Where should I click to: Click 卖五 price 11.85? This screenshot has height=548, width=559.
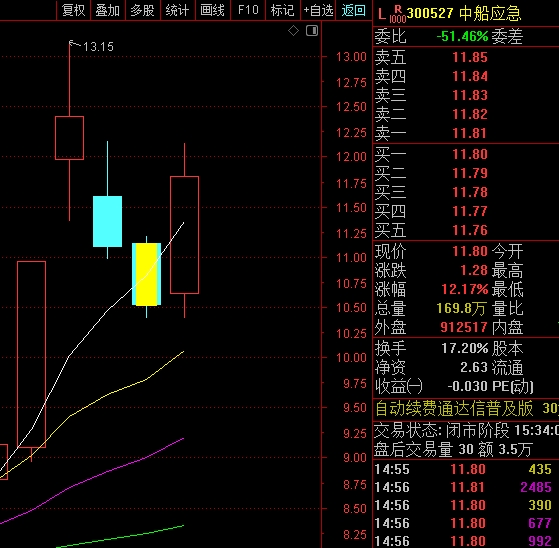click(470, 57)
